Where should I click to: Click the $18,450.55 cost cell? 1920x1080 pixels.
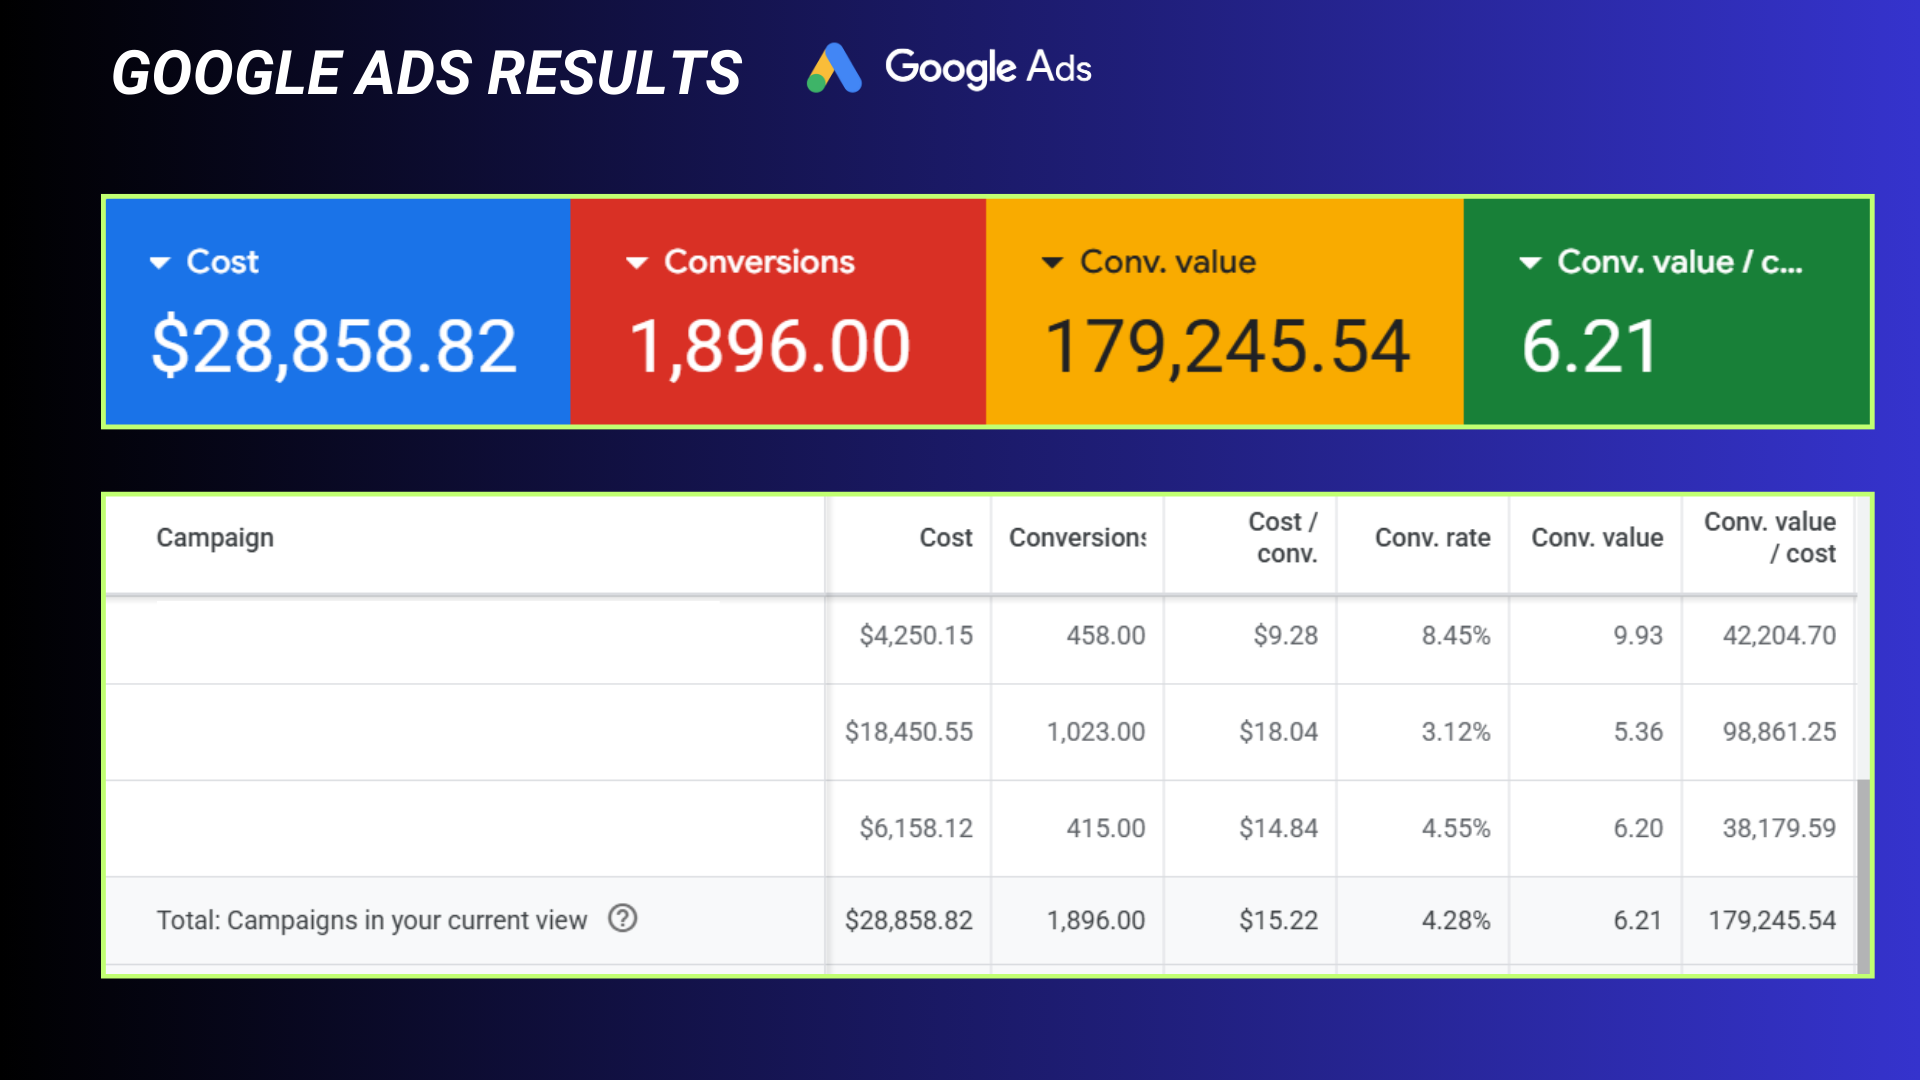[908, 732]
